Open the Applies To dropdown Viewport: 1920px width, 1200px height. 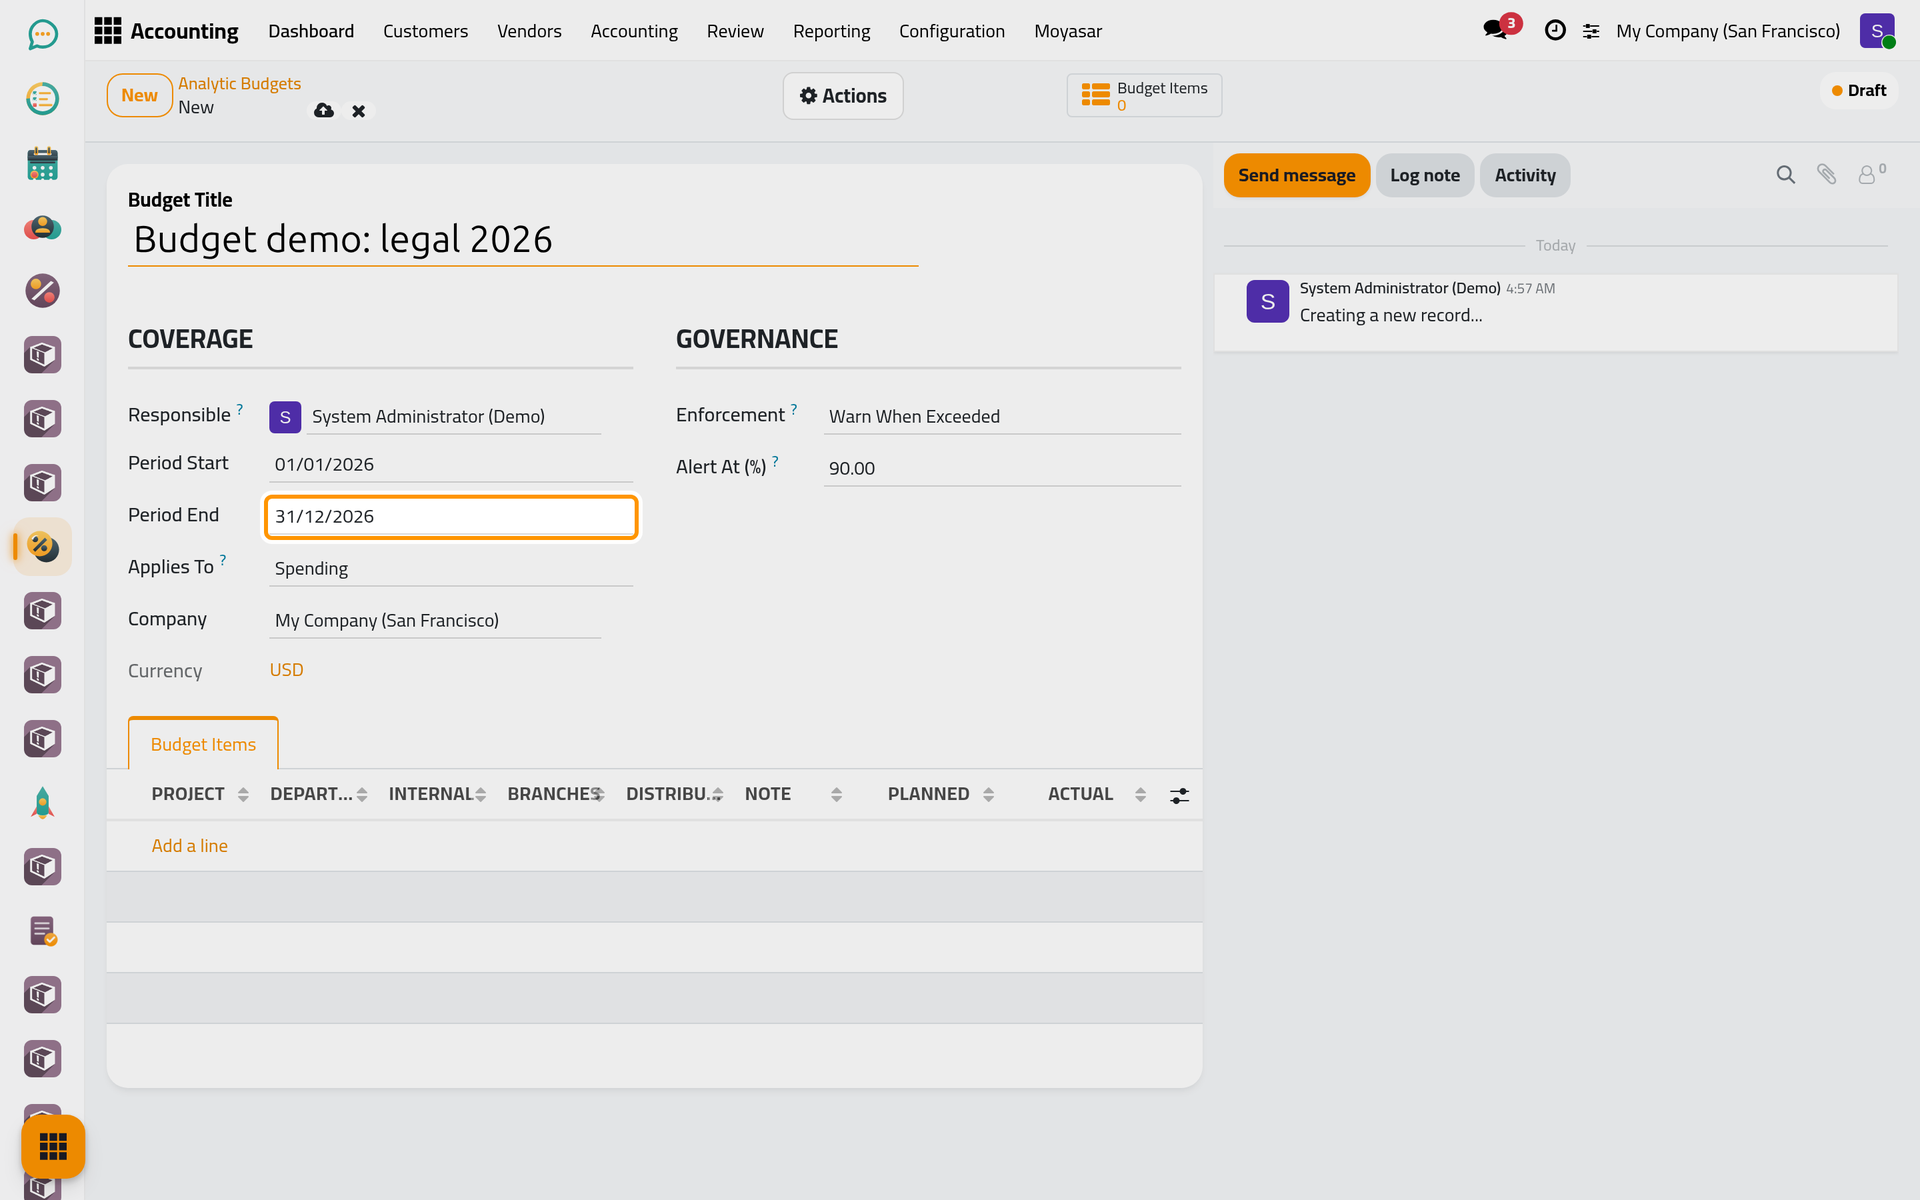(x=451, y=568)
